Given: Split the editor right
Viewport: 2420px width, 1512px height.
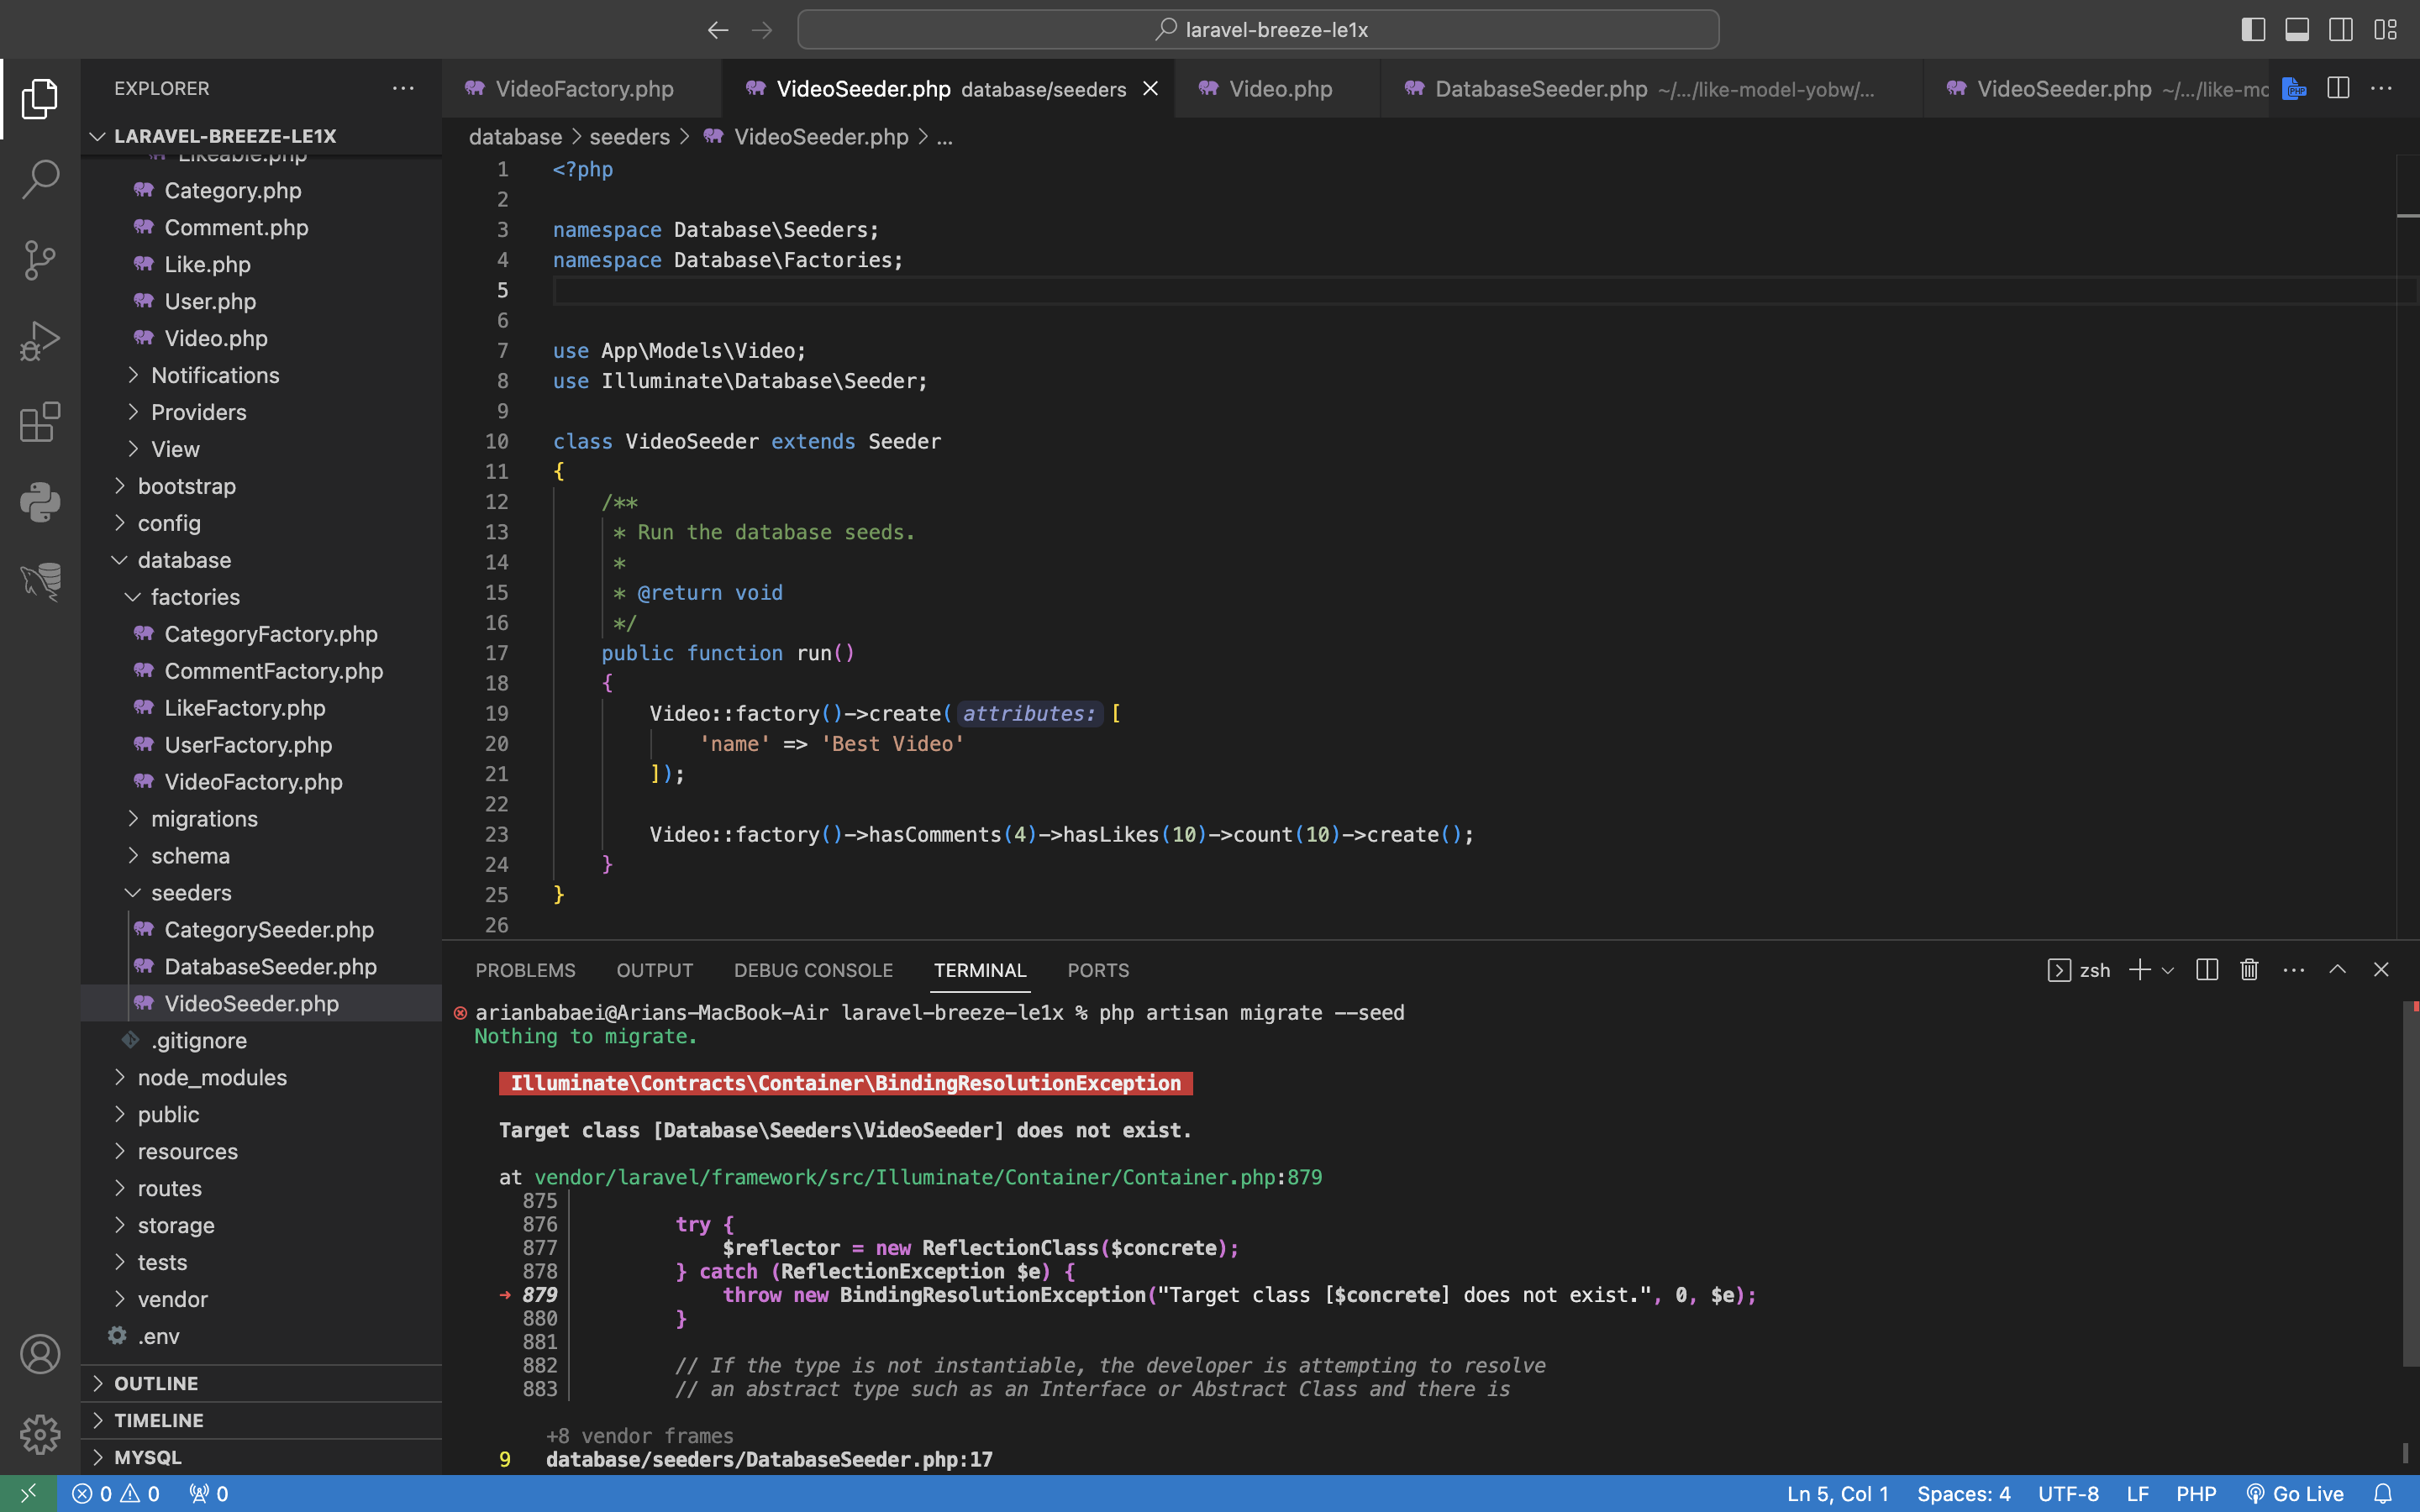Looking at the screenshot, I should [2338, 88].
